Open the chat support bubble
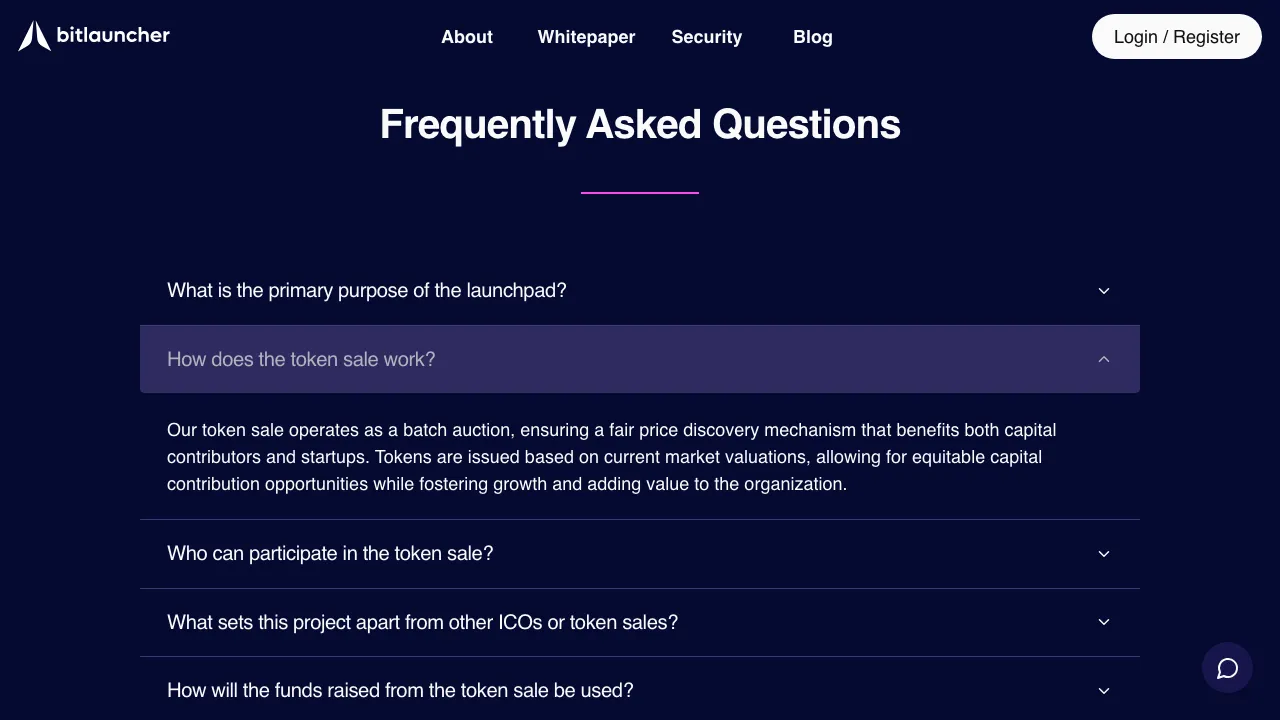The width and height of the screenshot is (1280, 720). [x=1227, y=668]
